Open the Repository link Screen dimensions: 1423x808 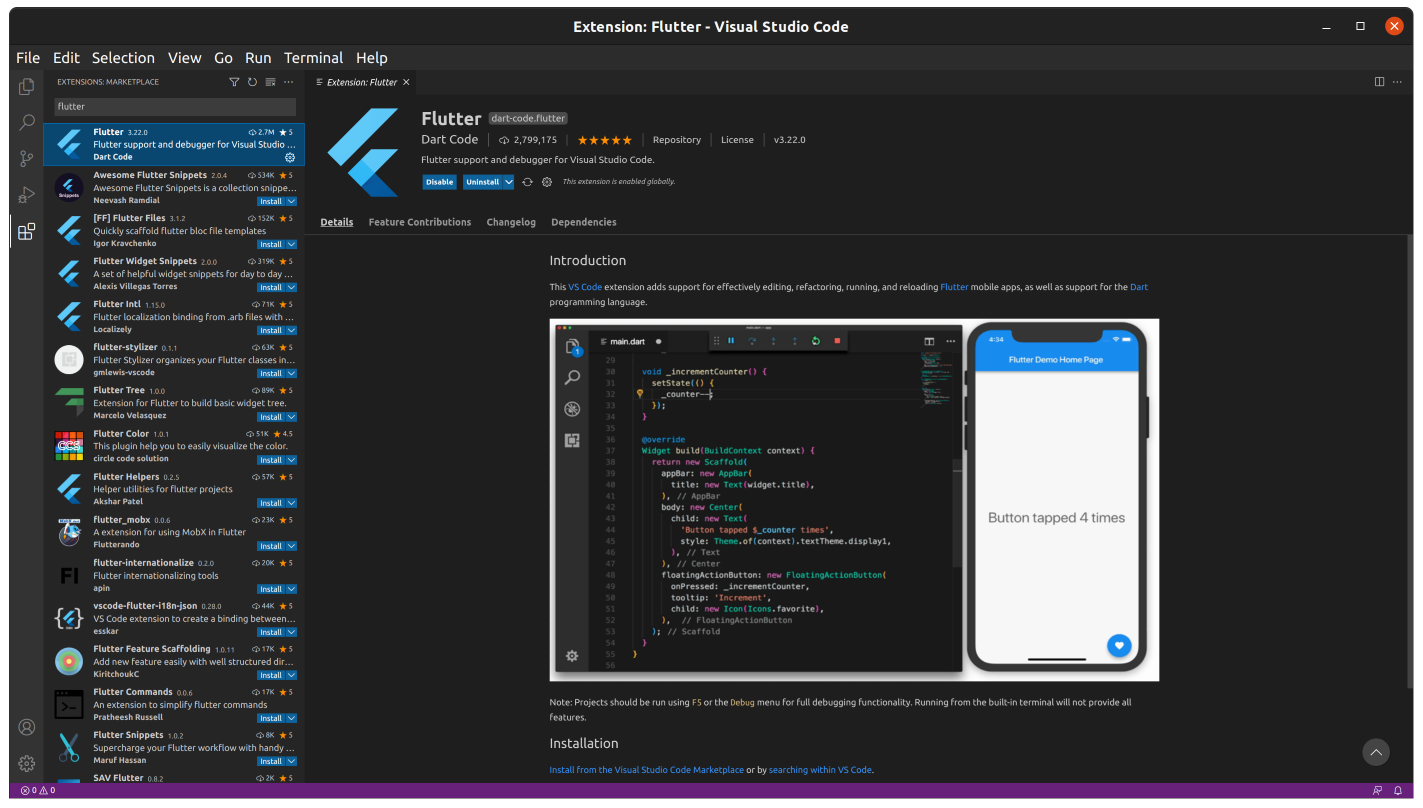pos(677,140)
